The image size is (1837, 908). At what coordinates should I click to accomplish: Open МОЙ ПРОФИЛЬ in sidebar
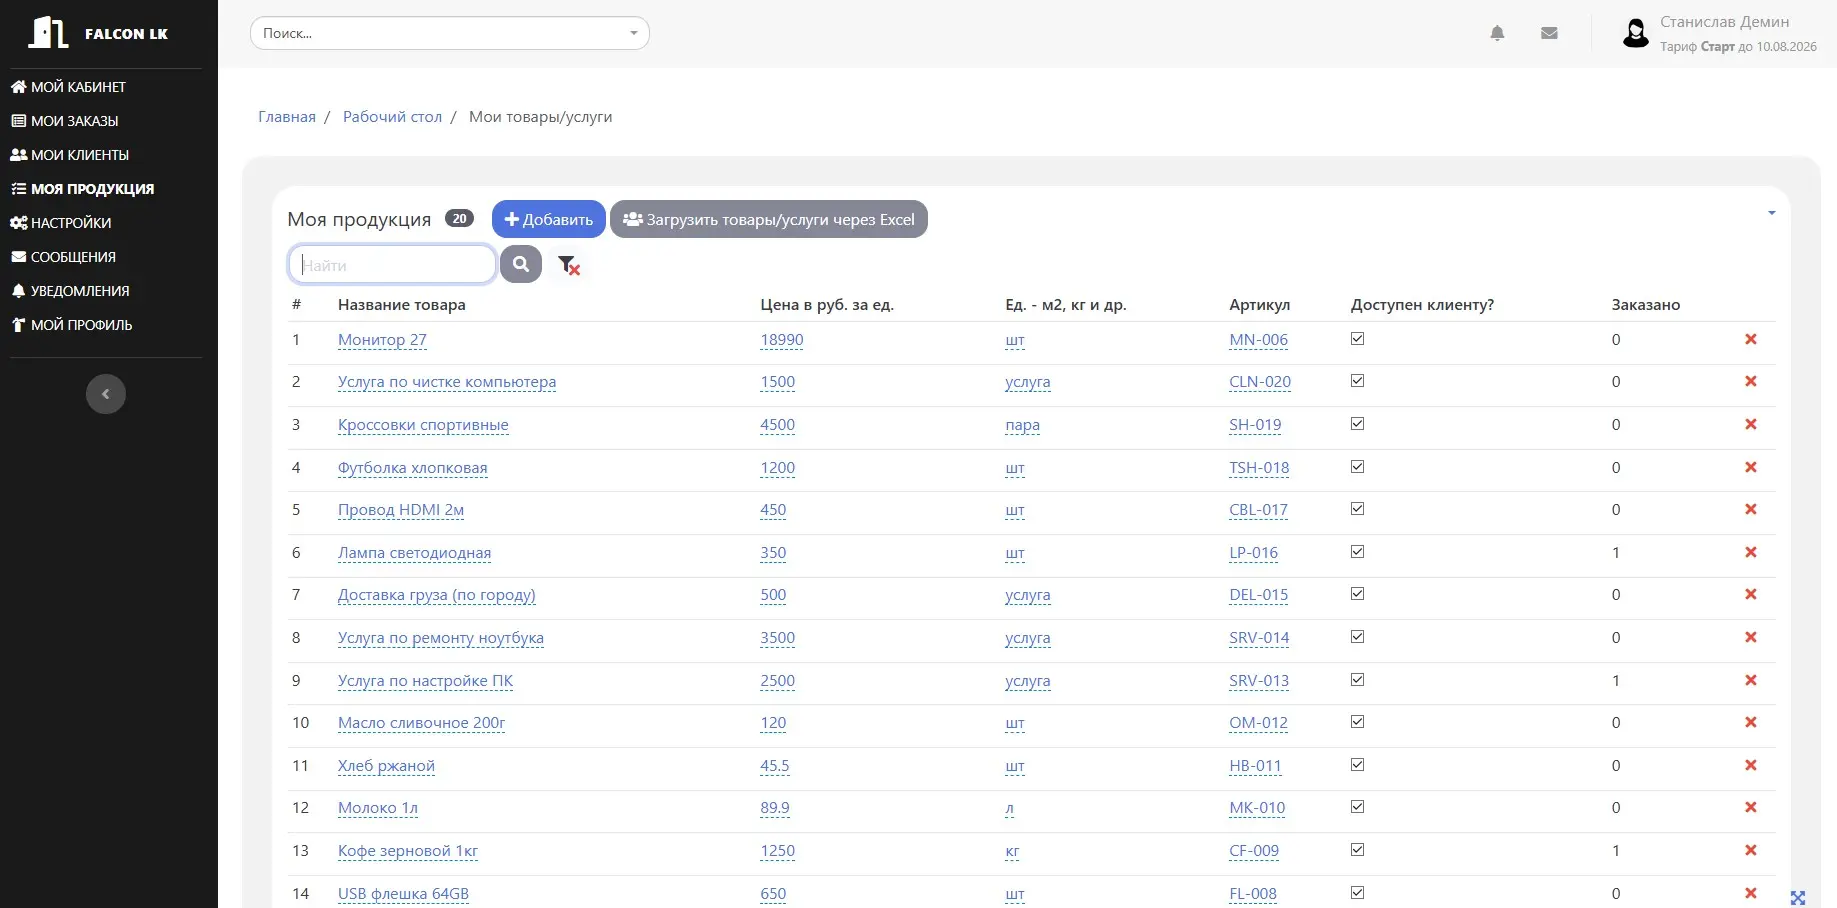pyautogui.click(x=72, y=325)
